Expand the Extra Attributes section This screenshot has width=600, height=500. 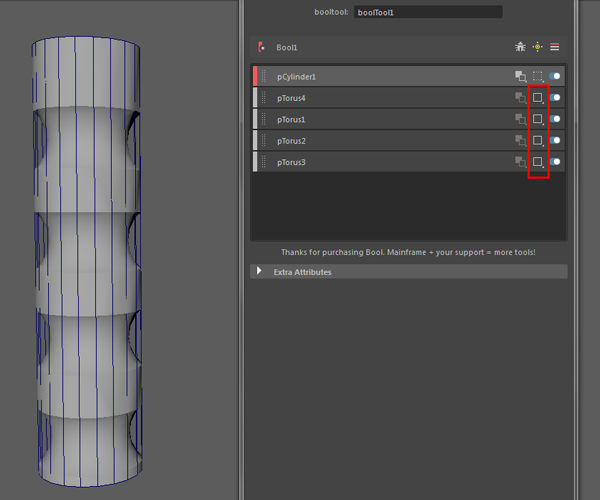259,271
